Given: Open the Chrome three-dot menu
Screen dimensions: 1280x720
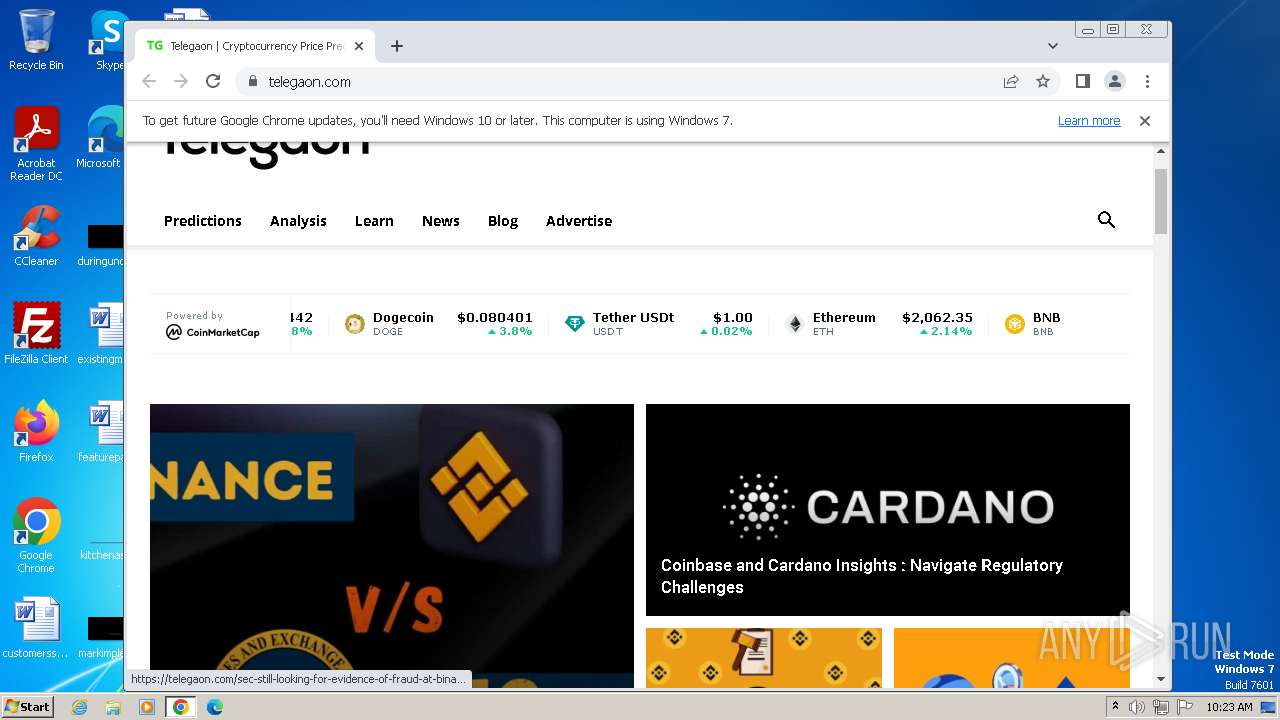Looking at the screenshot, I should (1147, 81).
